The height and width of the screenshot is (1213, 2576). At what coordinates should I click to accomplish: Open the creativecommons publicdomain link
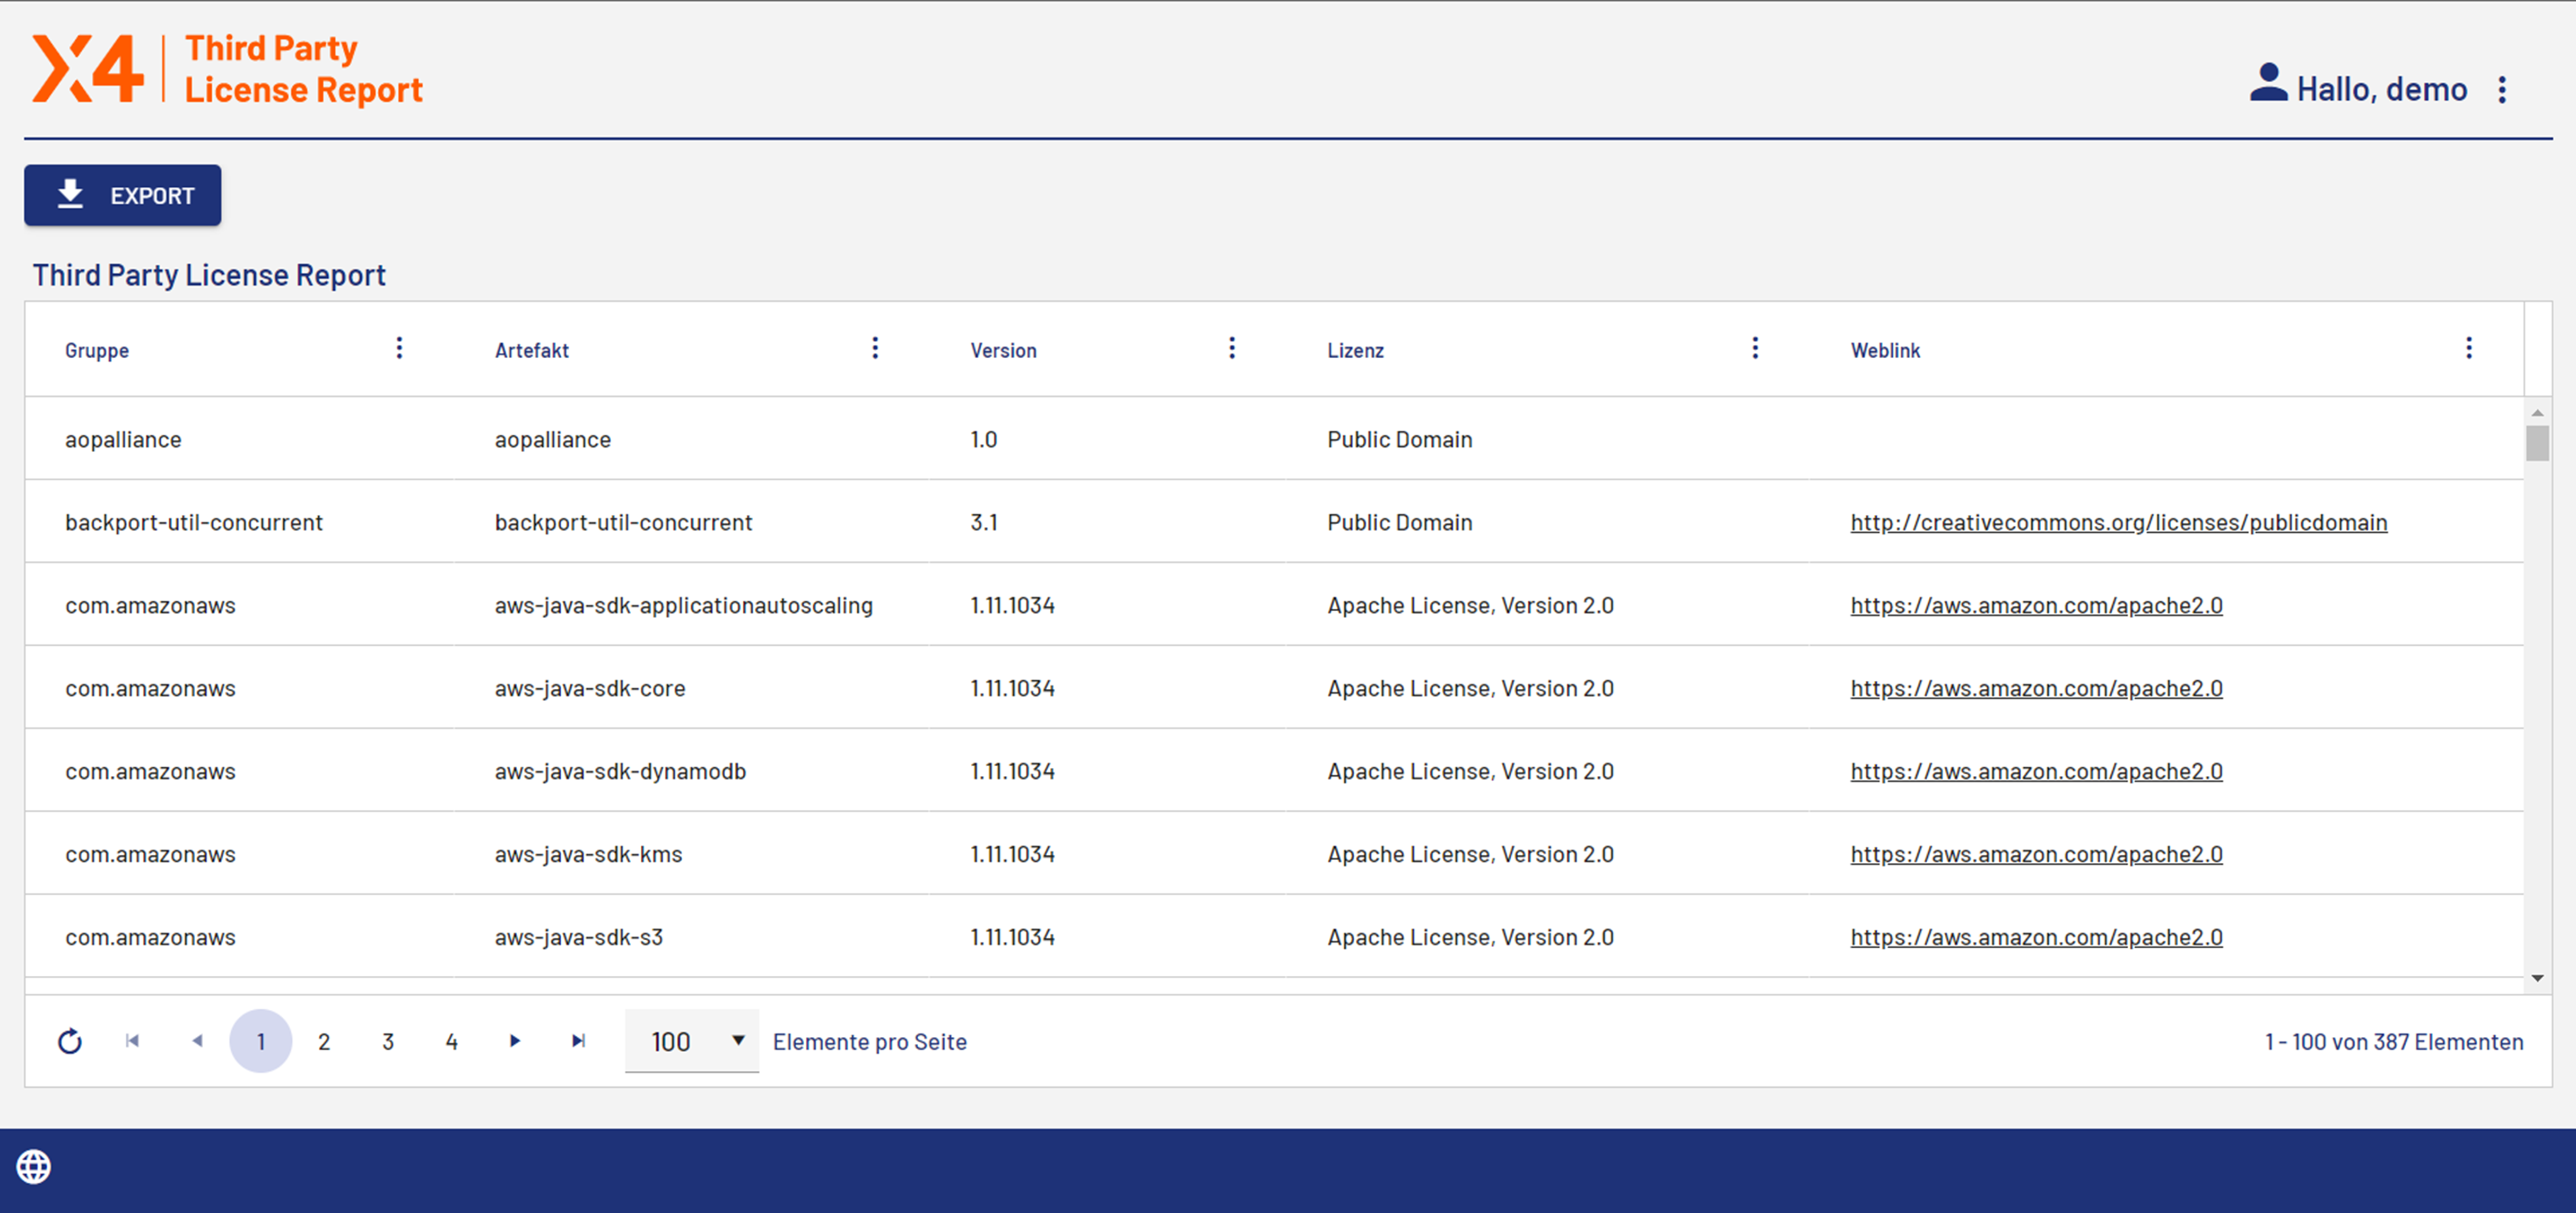click(x=2118, y=522)
